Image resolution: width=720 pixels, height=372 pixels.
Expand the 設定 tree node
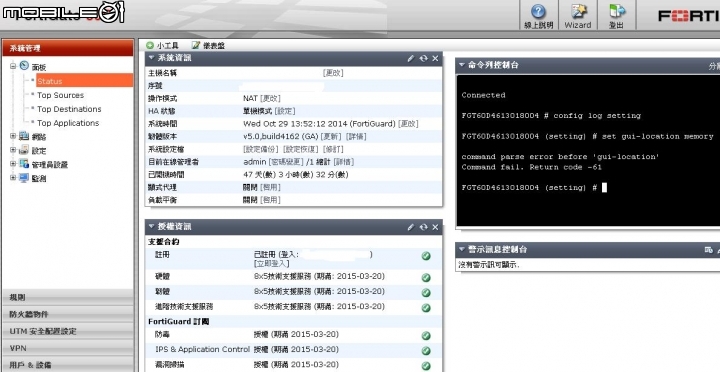(13, 150)
